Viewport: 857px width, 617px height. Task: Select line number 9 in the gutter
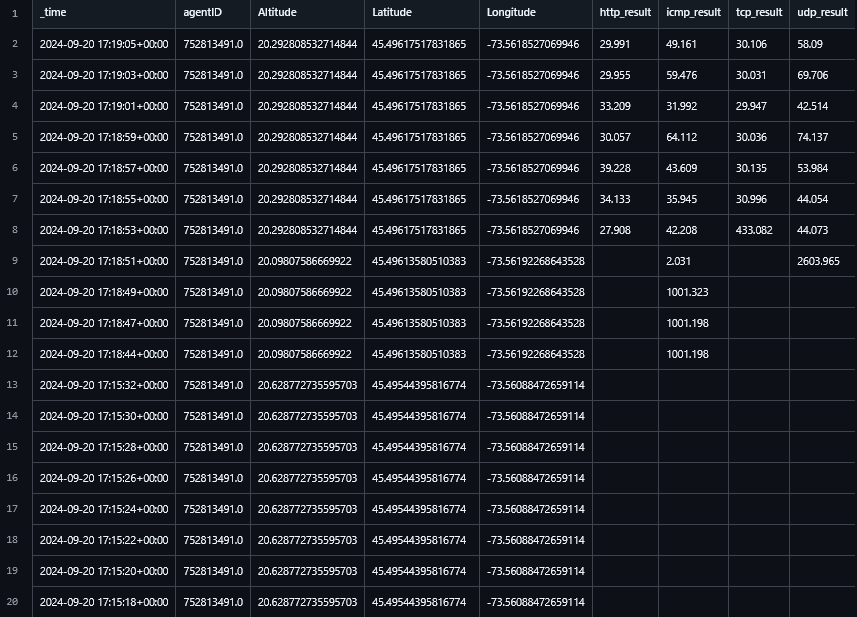15,261
